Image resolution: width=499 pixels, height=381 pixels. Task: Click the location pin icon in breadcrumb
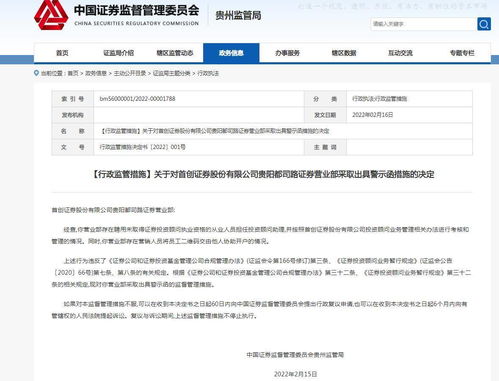click(x=36, y=73)
